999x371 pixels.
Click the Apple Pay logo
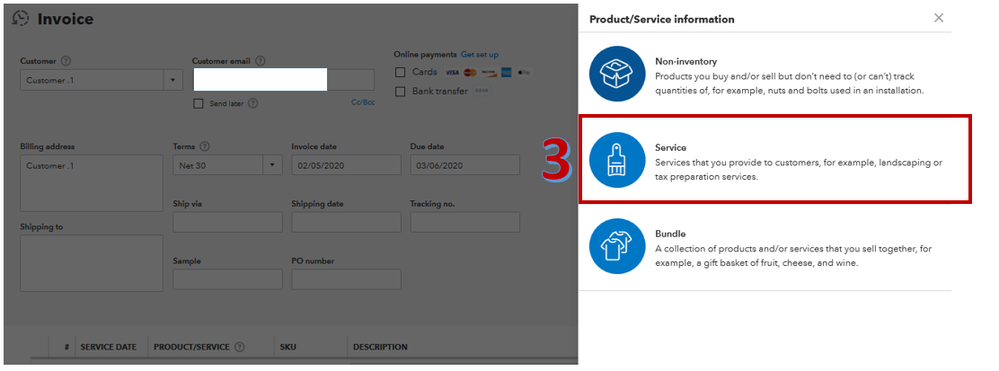(x=524, y=73)
